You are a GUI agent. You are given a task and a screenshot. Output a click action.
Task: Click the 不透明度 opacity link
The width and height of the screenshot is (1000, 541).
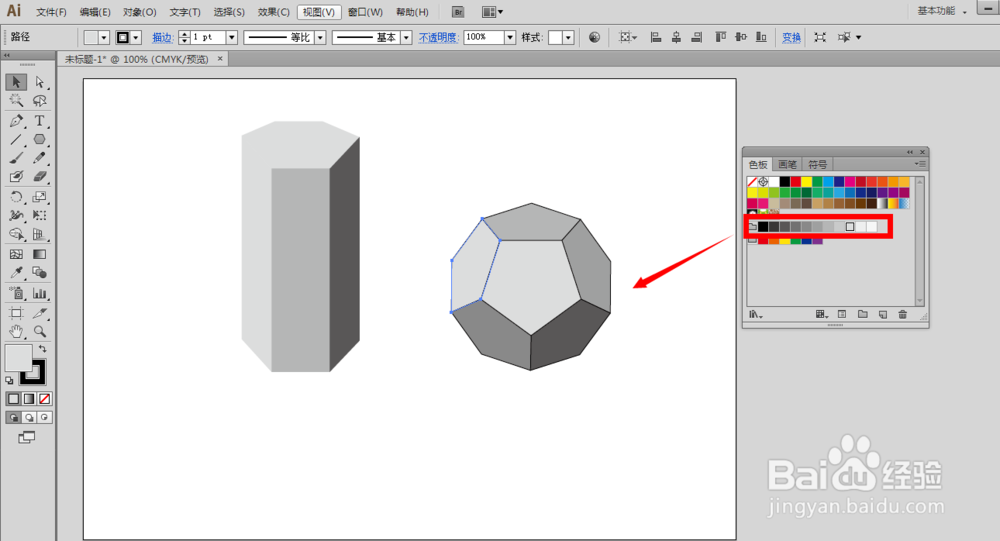[438, 38]
